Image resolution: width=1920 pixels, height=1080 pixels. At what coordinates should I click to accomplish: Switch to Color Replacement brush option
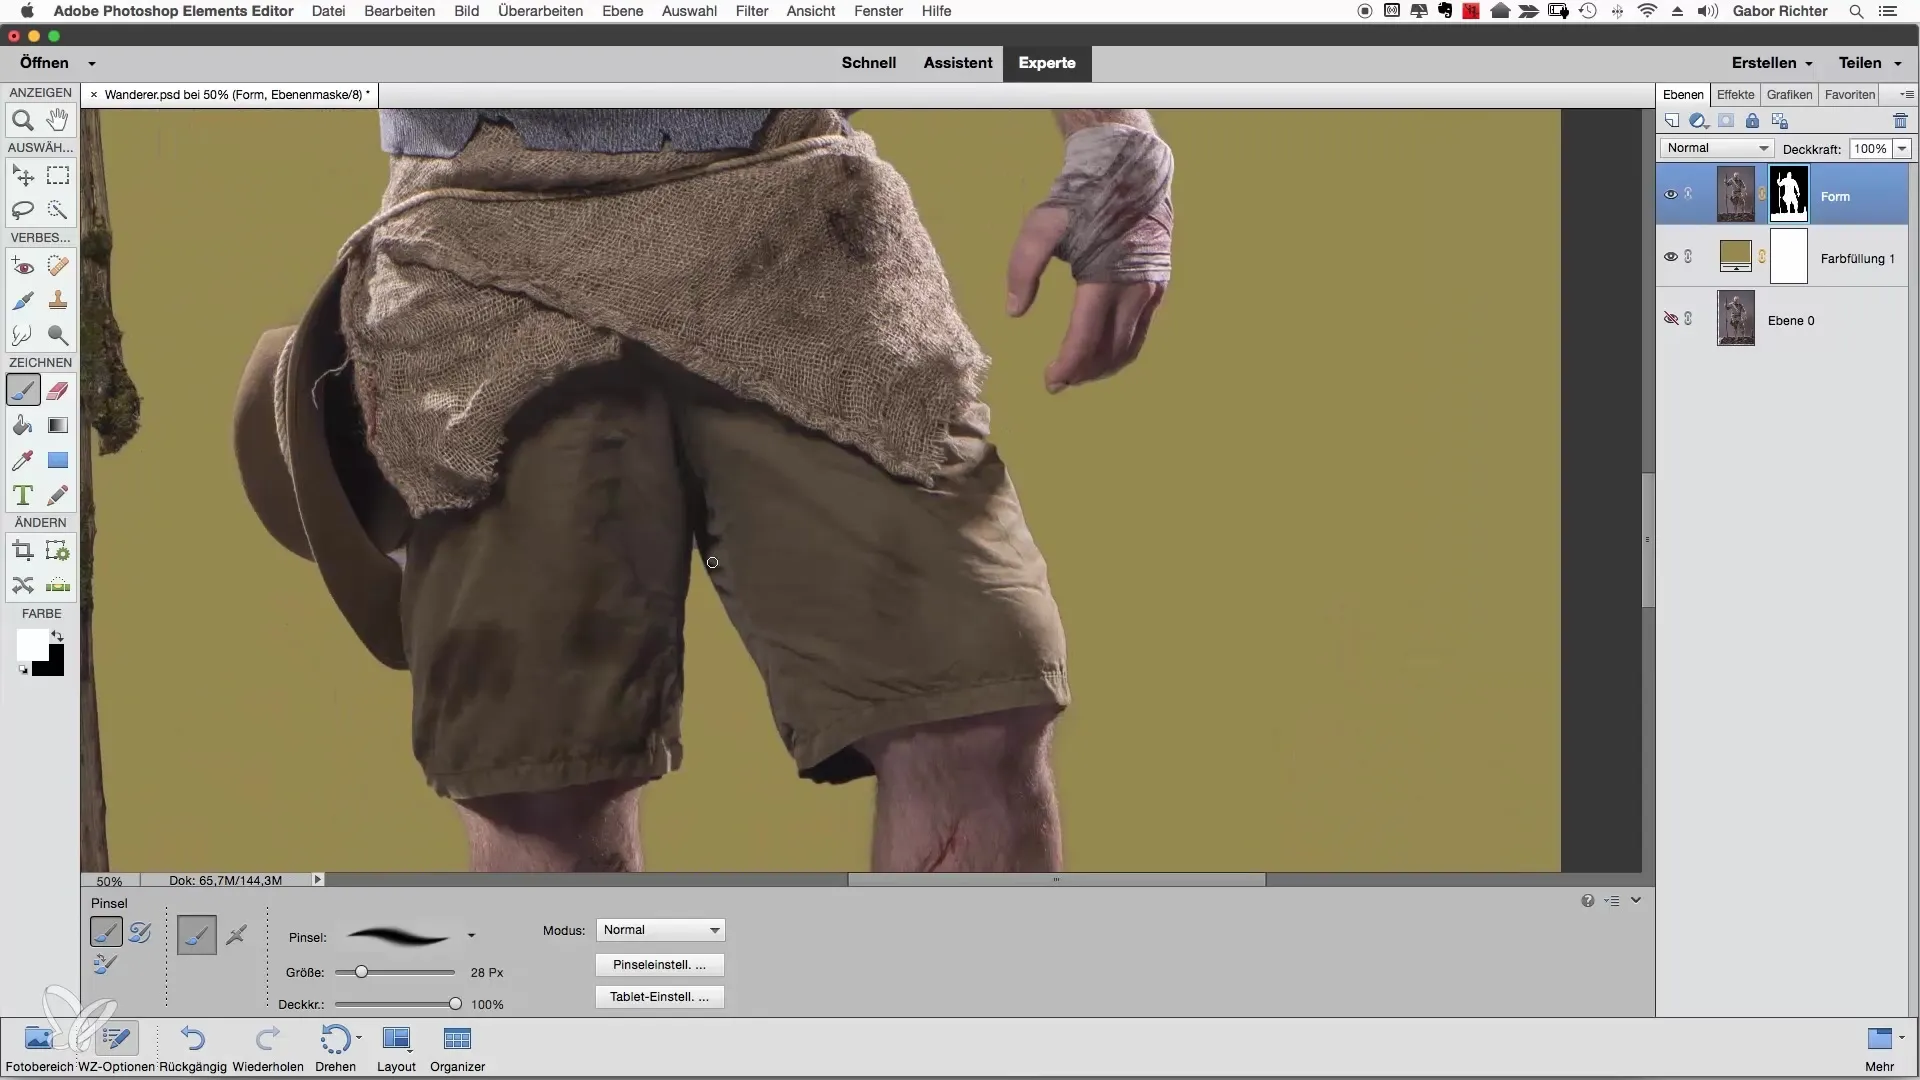[106, 964]
